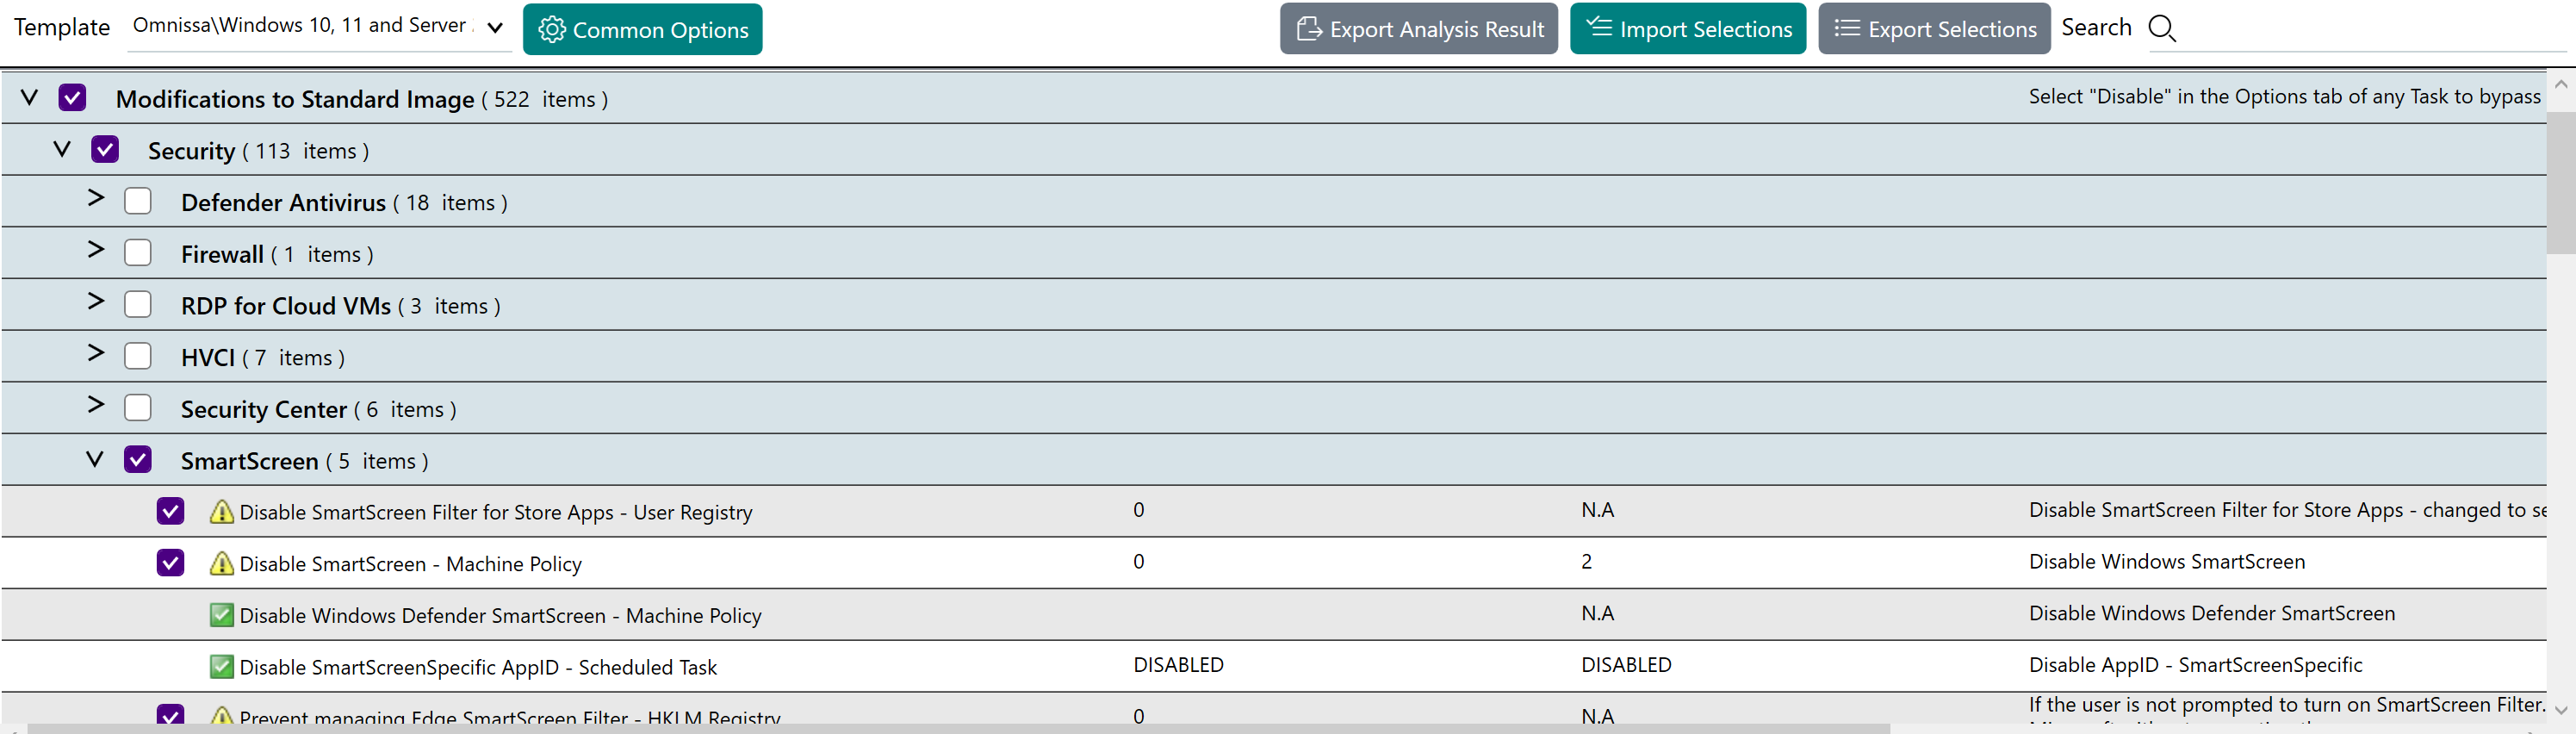Viewport: 2576px width, 734px height.
Task: Click Disable AppID - SmartScreenSpecific description
Action: click(x=2195, y=665)
